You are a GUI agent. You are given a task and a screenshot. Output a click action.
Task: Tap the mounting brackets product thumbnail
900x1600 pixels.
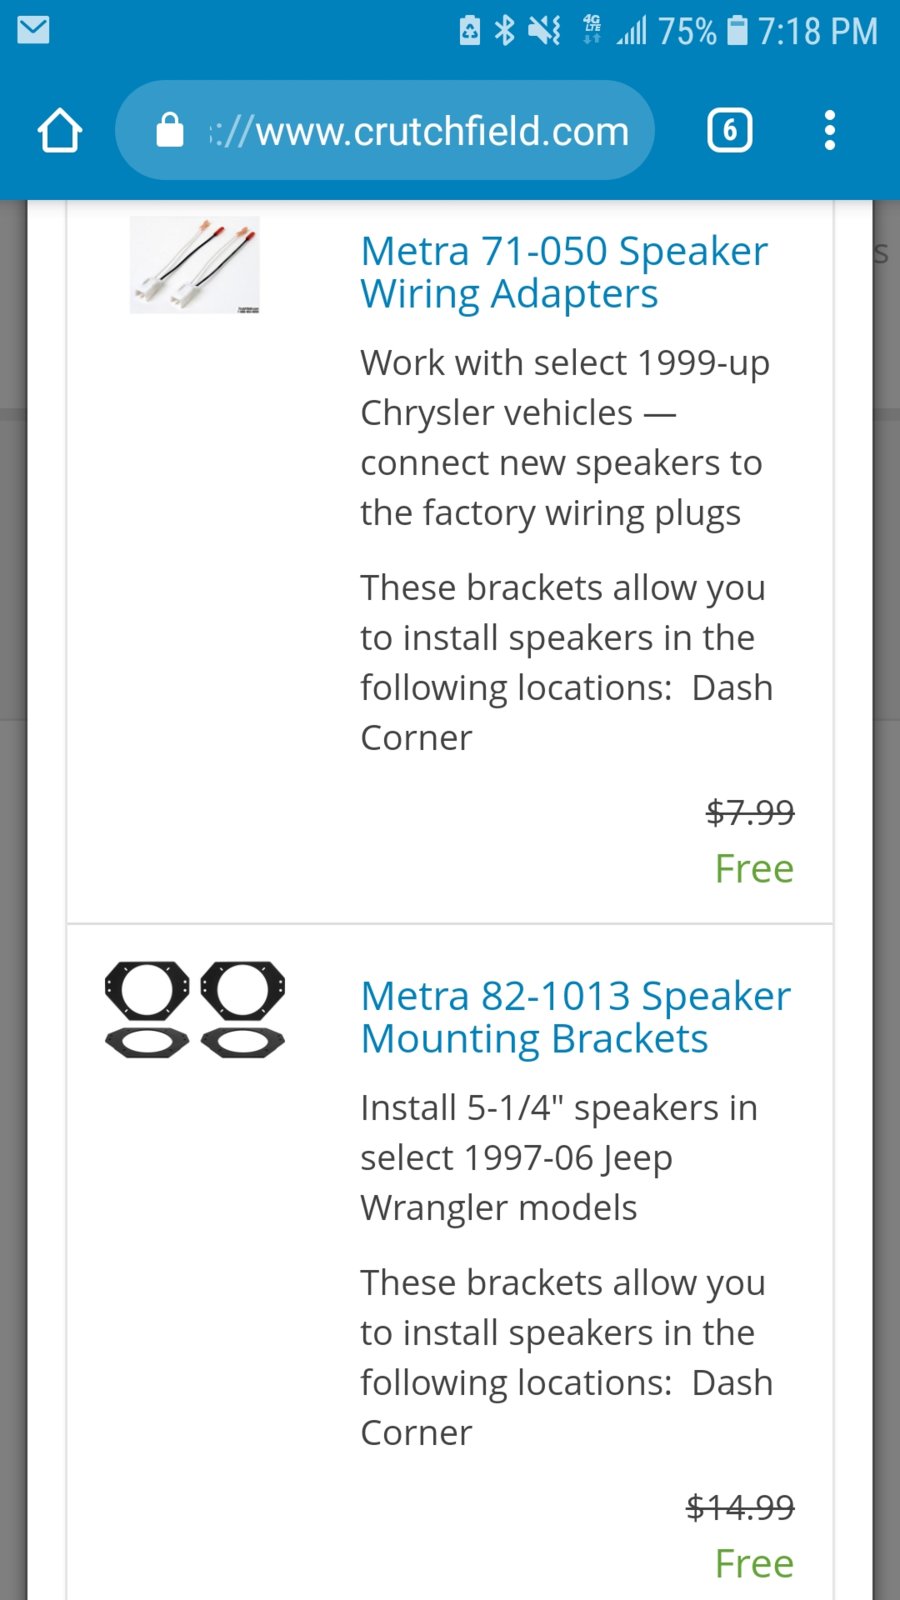[195, 1010]
